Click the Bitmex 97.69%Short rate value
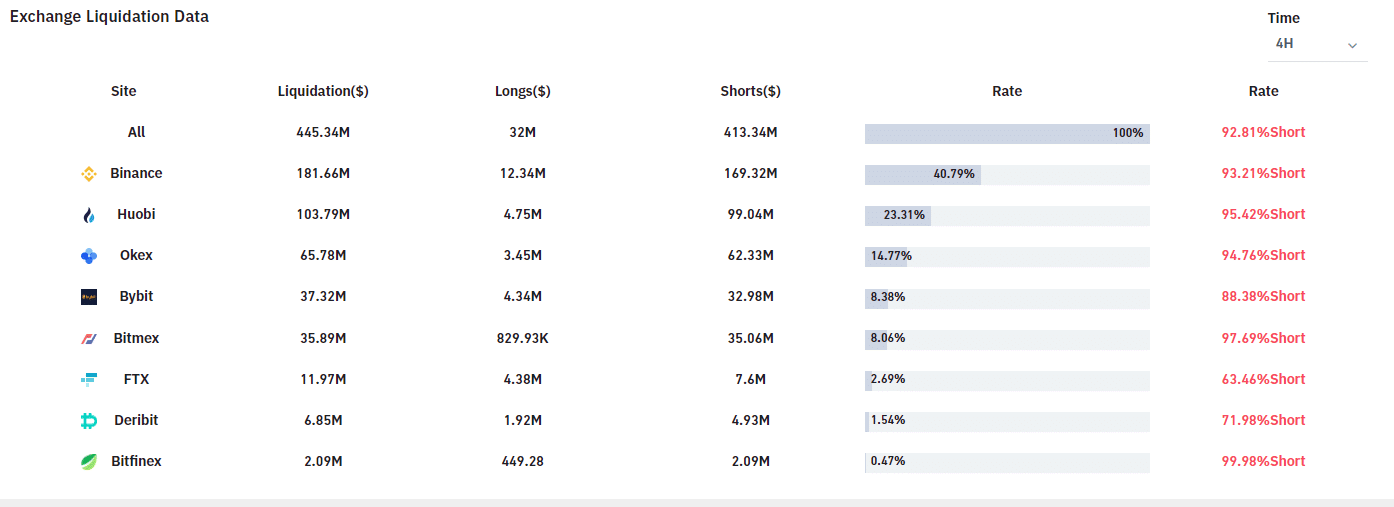 click(x=1263, y=338)
